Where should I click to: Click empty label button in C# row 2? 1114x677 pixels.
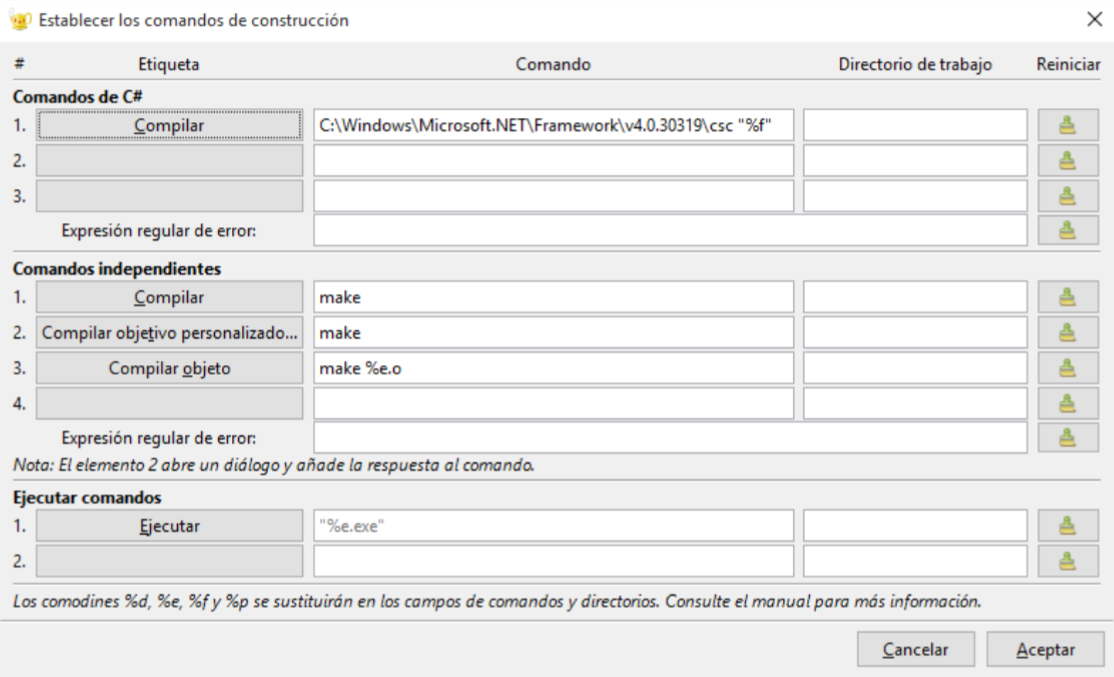[x=169, y=161]
